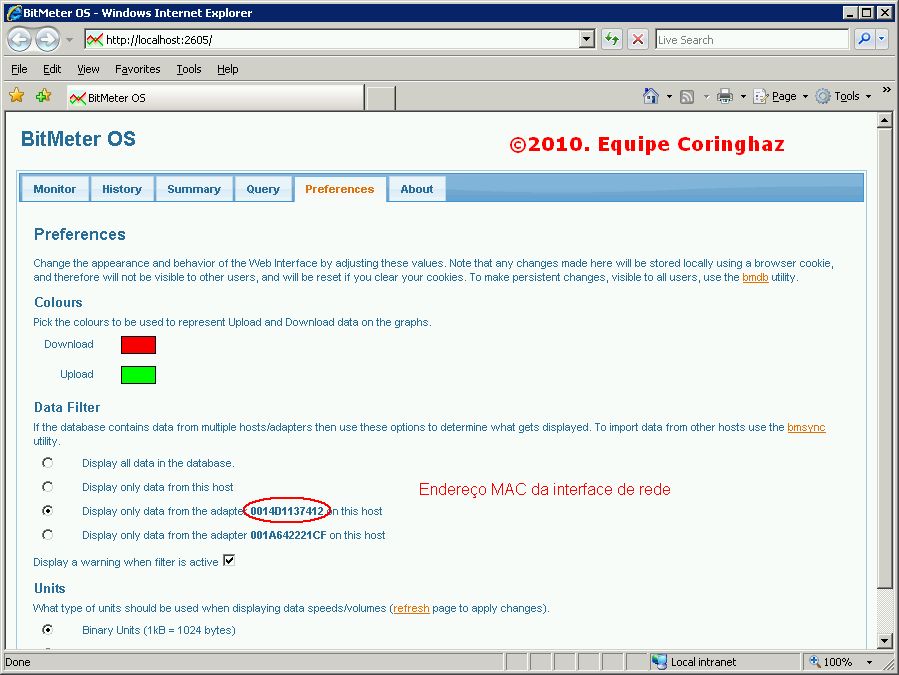The width and height of the screenshot is (899, 675).
Task: Switch to the History tab
Action: click(122, 189)
